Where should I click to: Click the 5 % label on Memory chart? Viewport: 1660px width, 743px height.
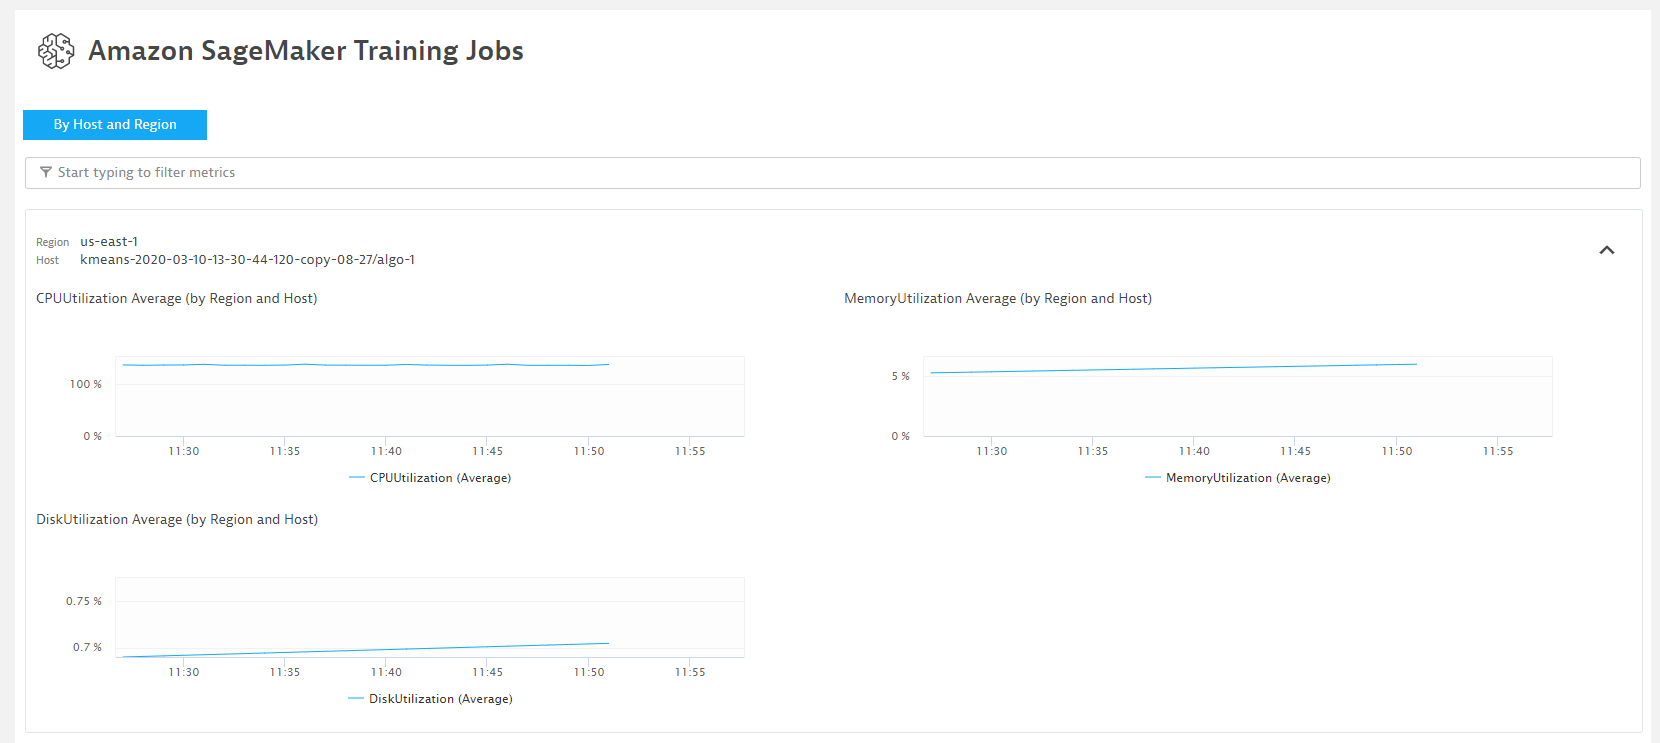tap(901, 376)
